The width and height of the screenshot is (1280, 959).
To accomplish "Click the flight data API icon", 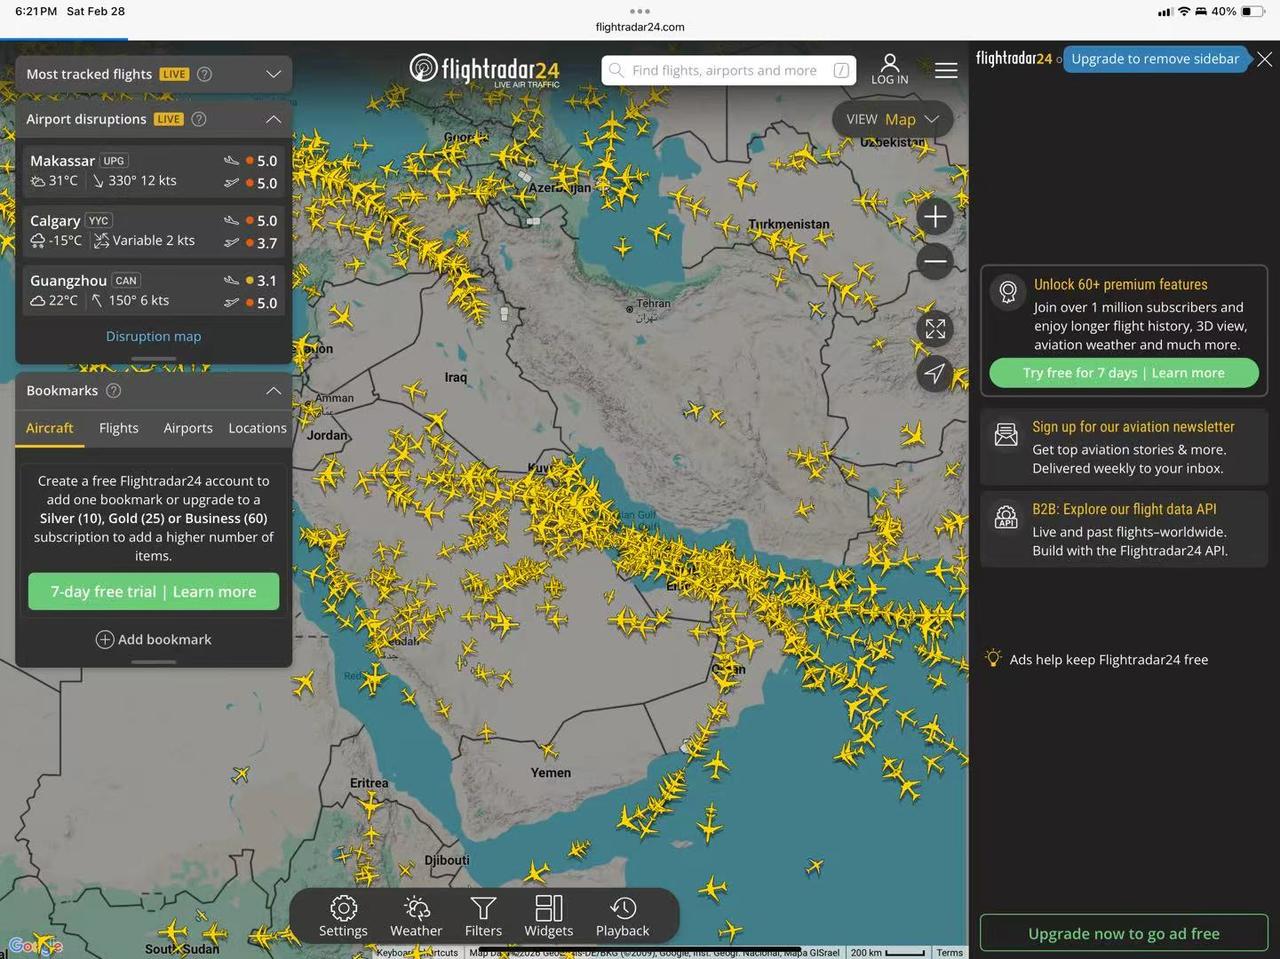I will [x=1006, y=517].
